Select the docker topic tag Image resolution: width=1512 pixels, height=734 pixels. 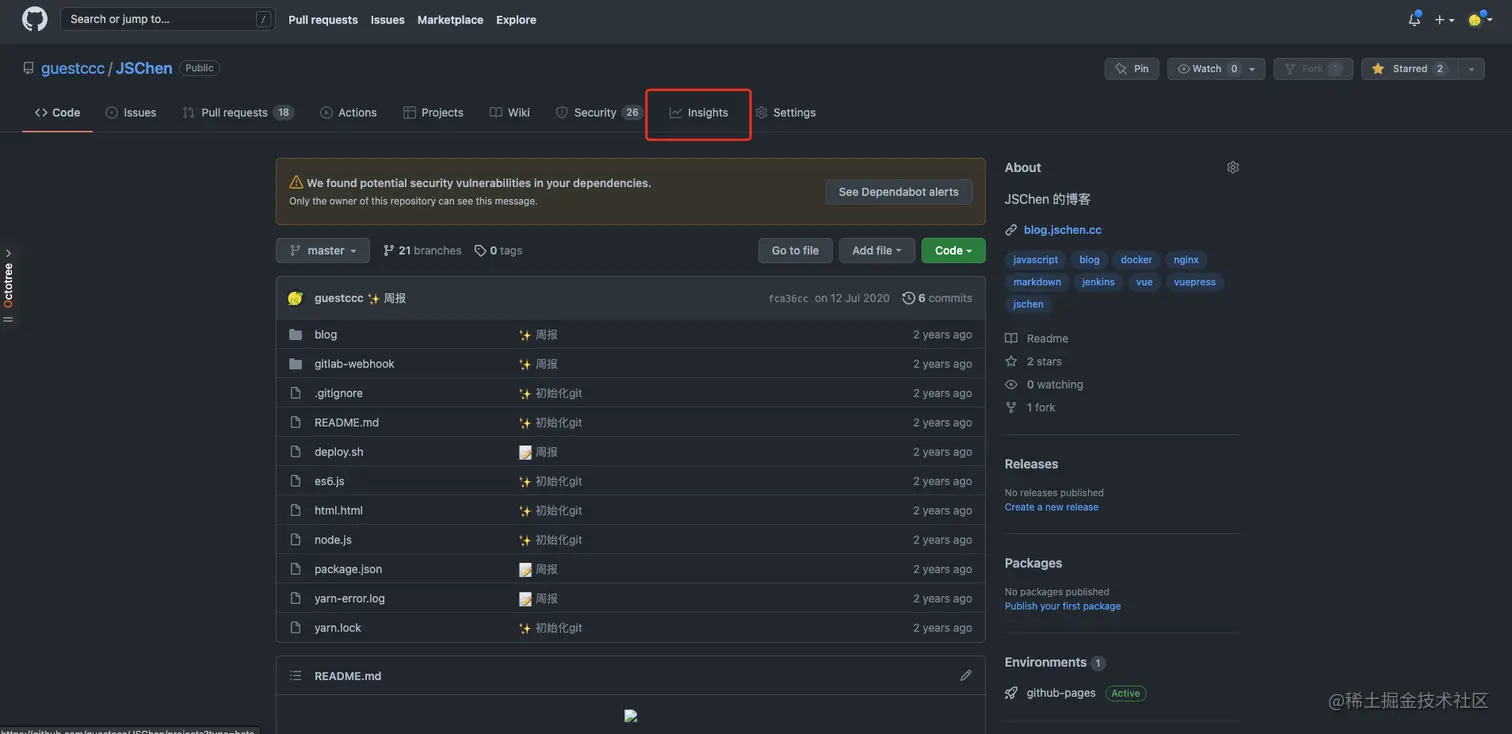tap(1136, 260)
